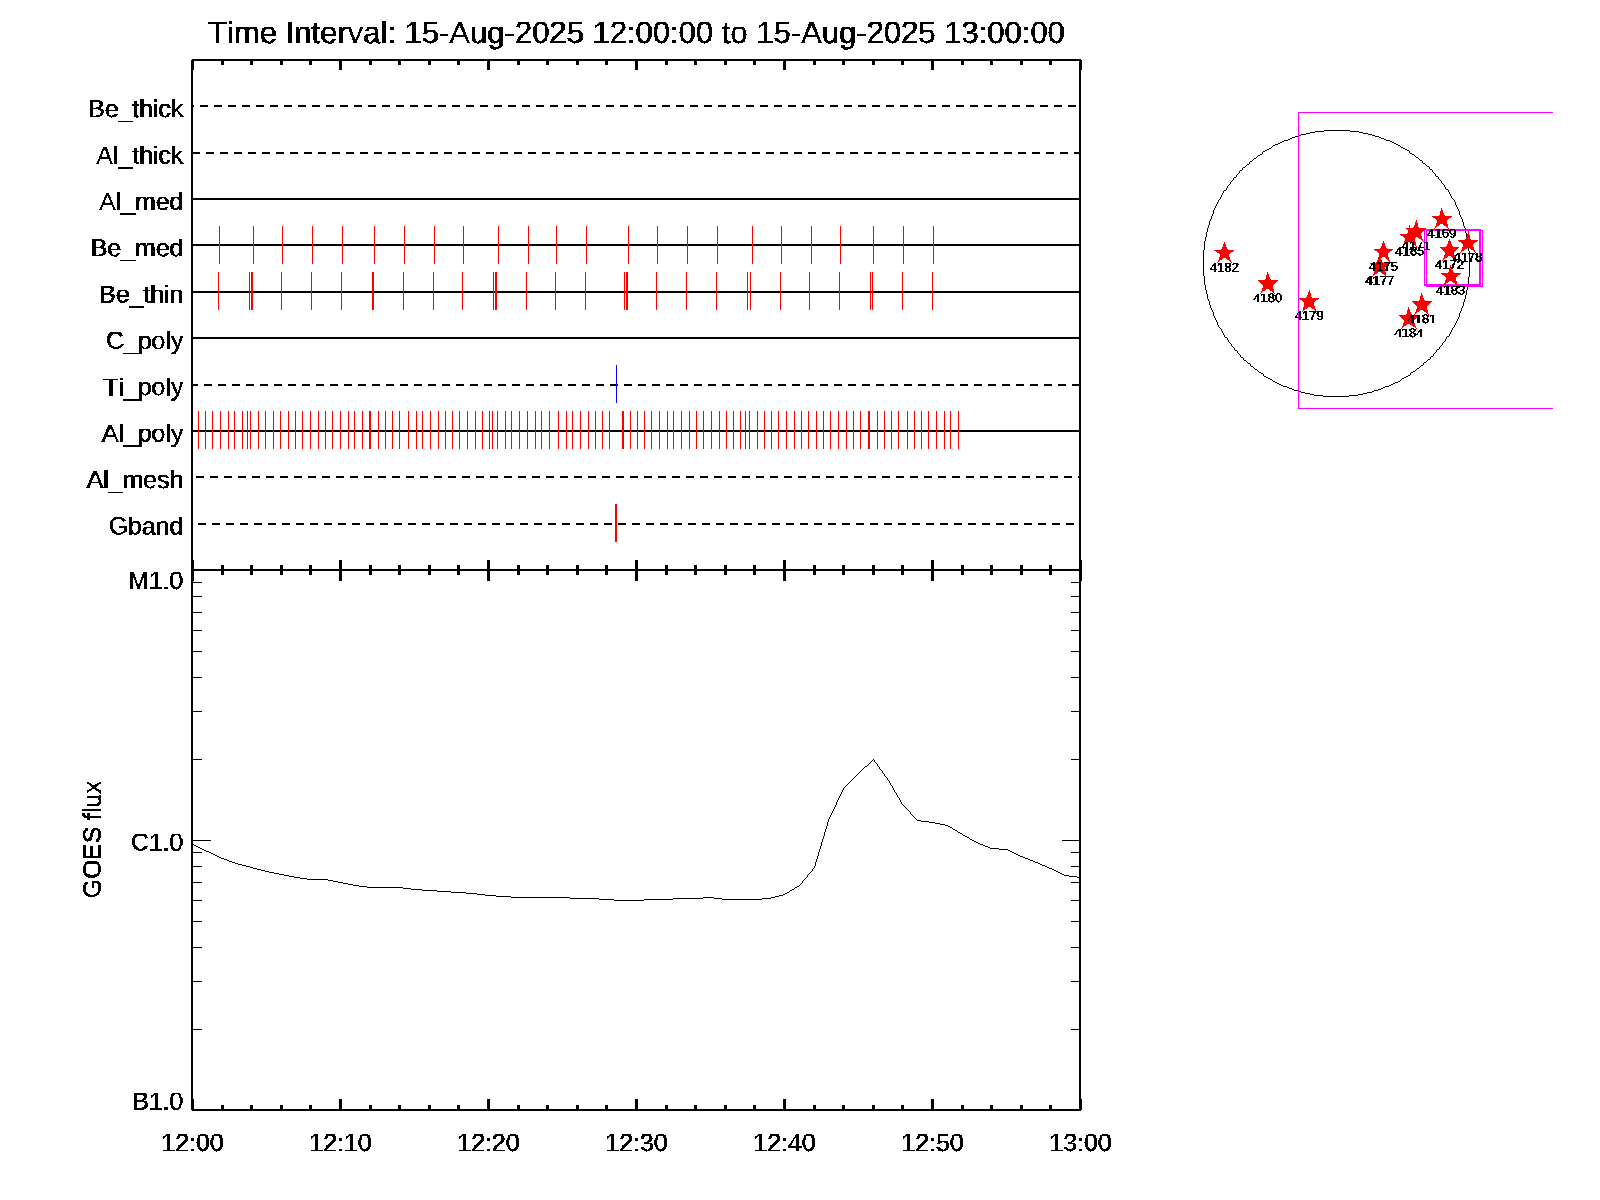Select the red star above label 4179

tap(1309, 302)
